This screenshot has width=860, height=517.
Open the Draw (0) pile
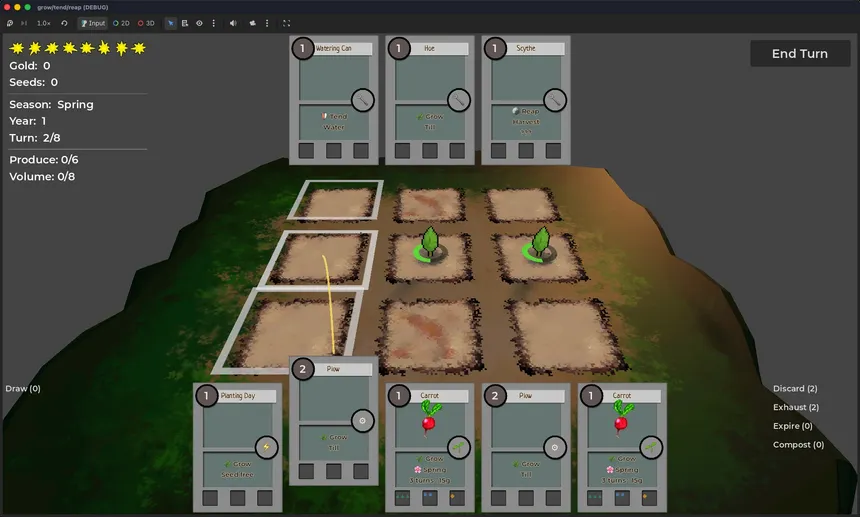click(23, 388)
